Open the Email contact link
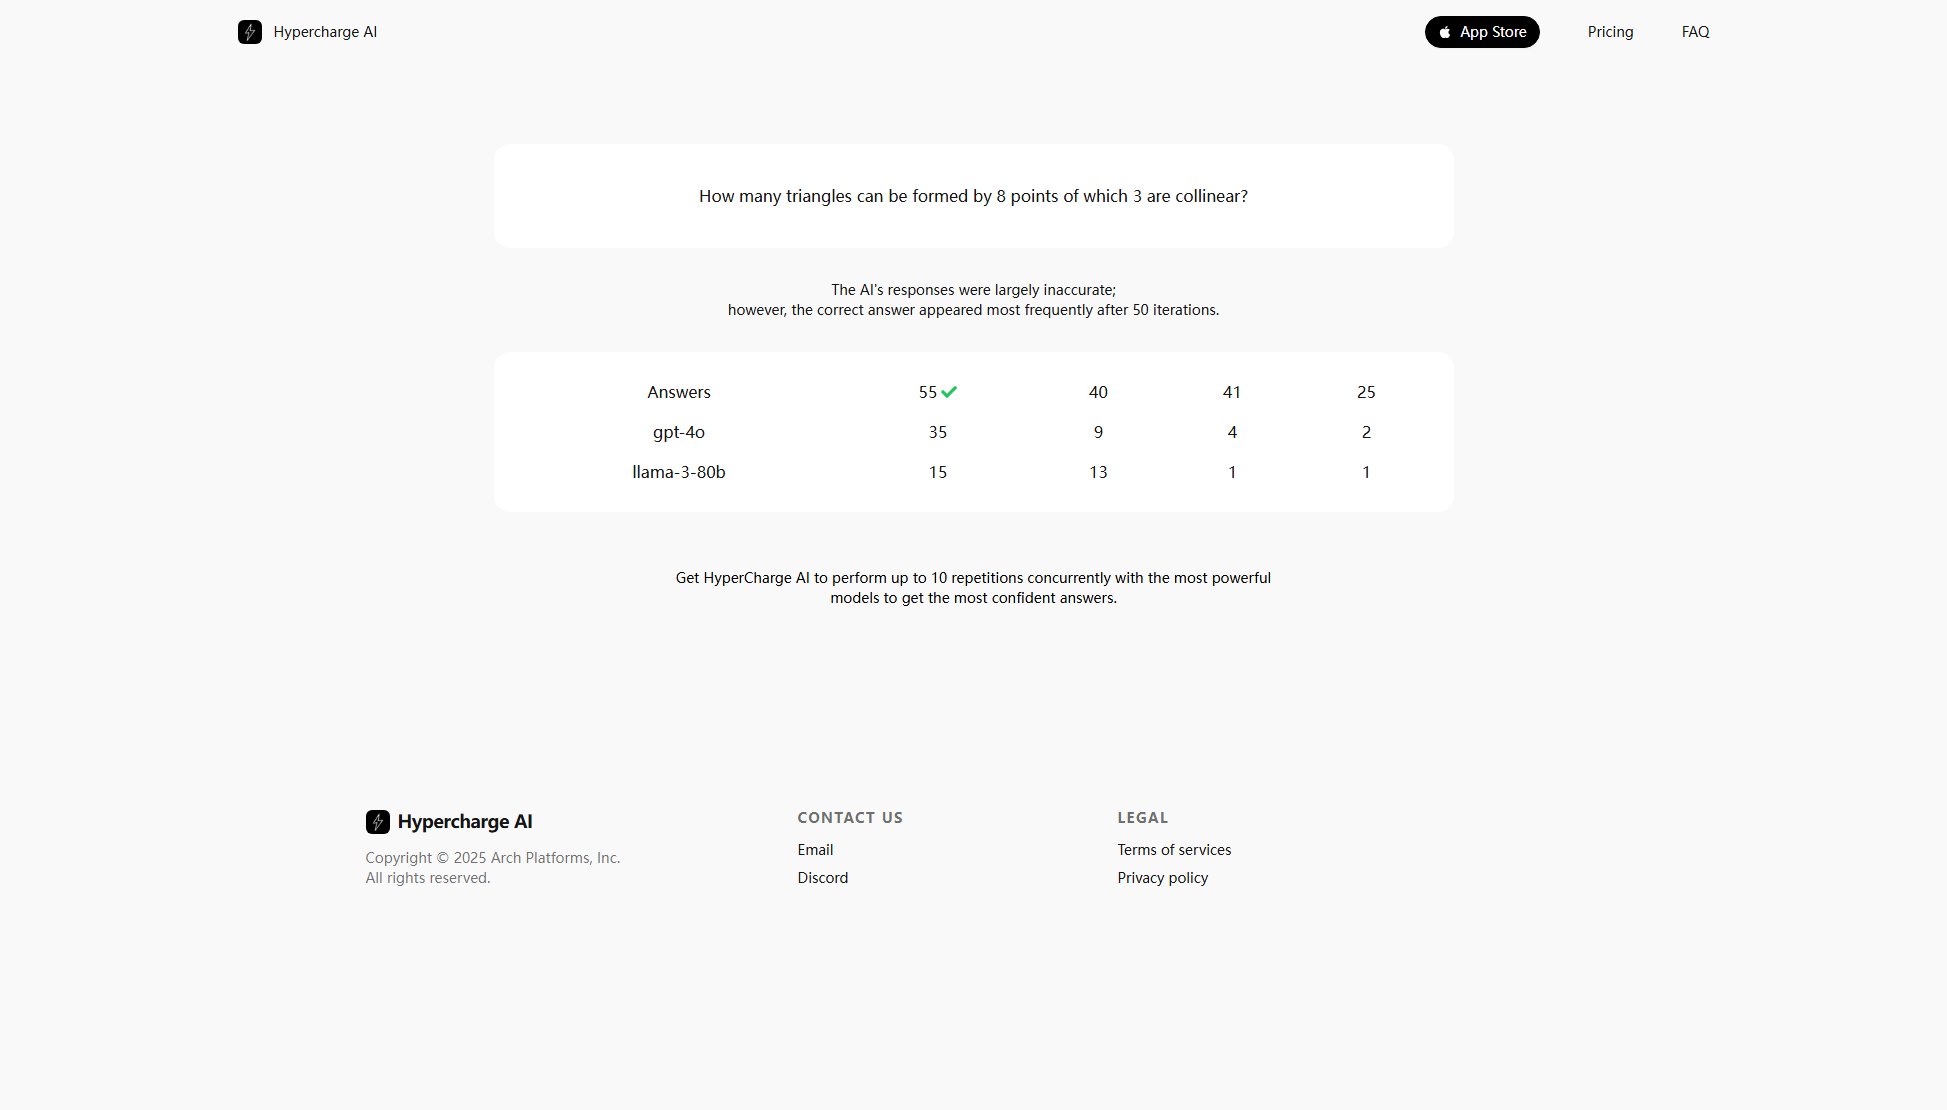This screenshot has width=1947, height=1110. (x=815, y=850)
